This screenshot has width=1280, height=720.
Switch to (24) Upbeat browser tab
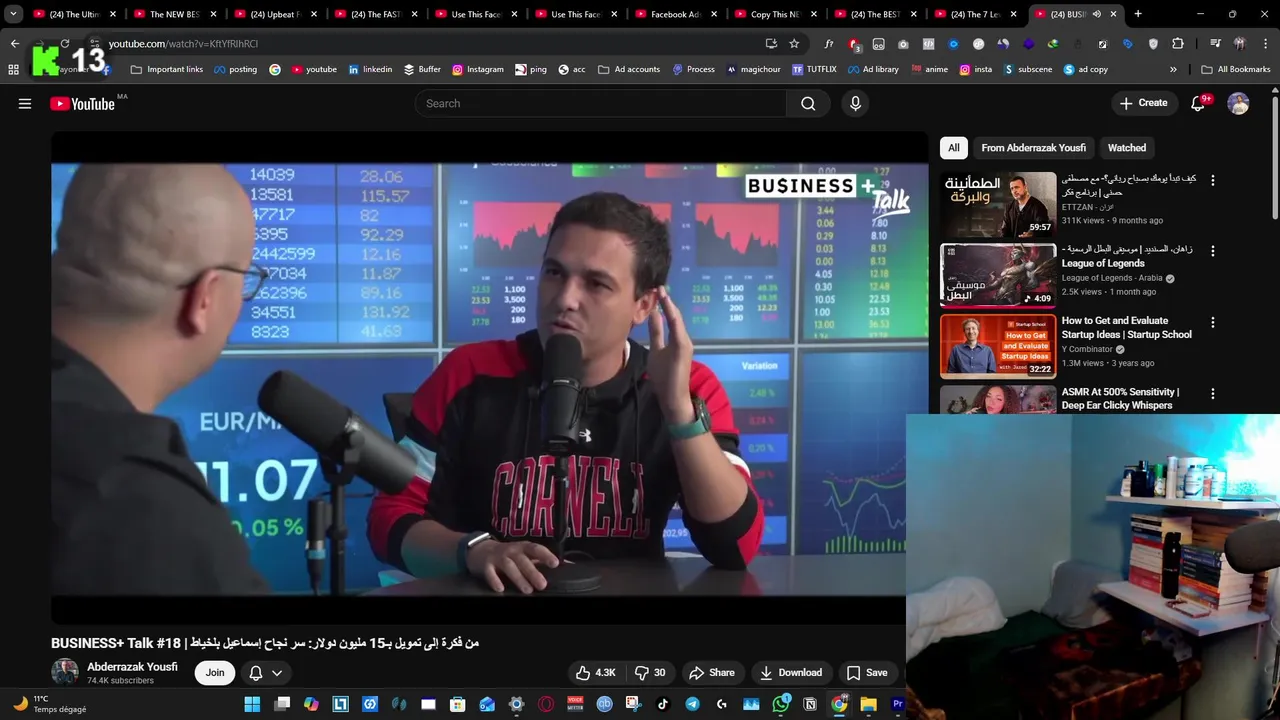coord(273,14)
